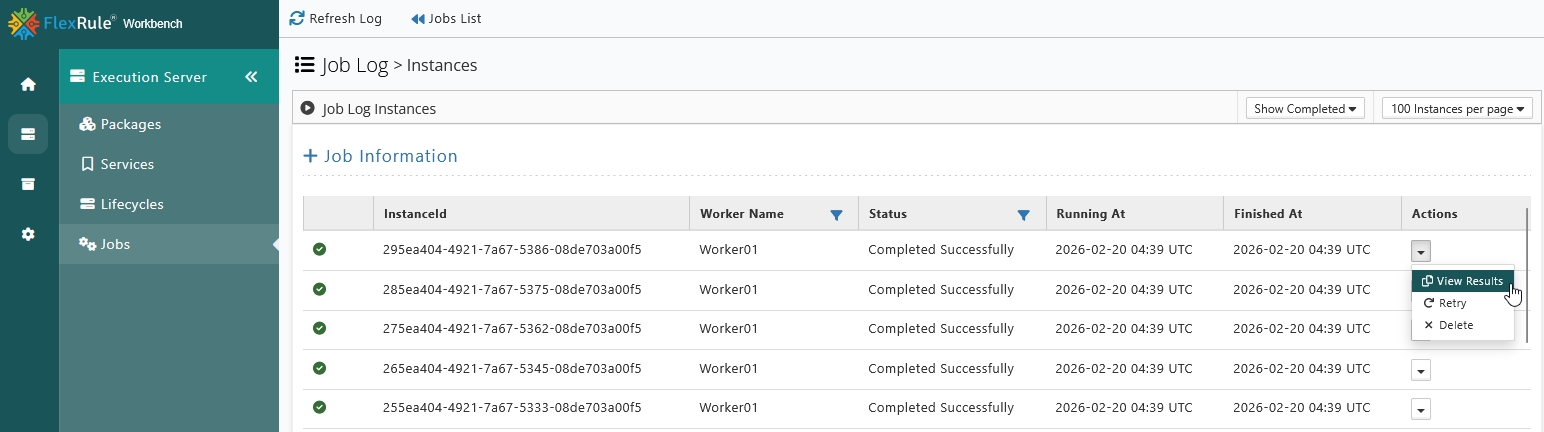Select instance ID 275ea404-4921-7a67-5362-08de703a00f5
The image size is (1544, 432).
click(x=512, y=329)
